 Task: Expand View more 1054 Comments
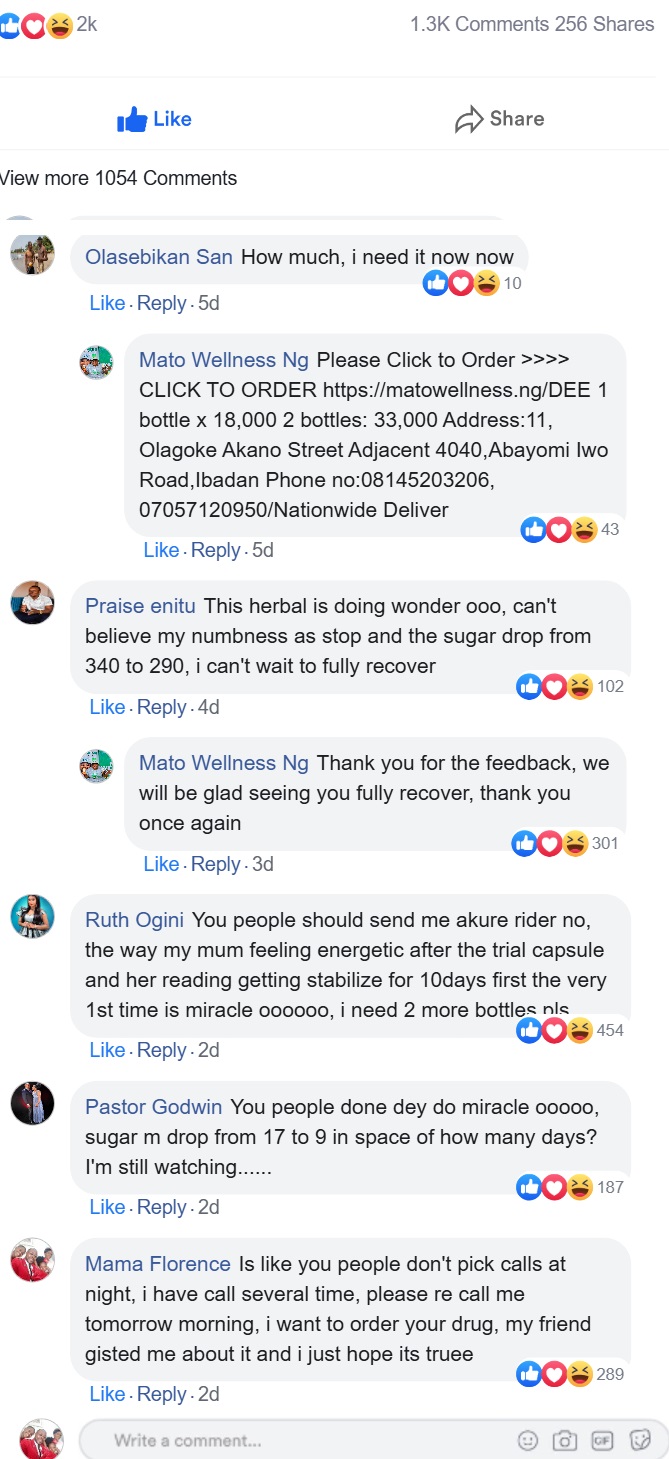click(x=118, y=178)
